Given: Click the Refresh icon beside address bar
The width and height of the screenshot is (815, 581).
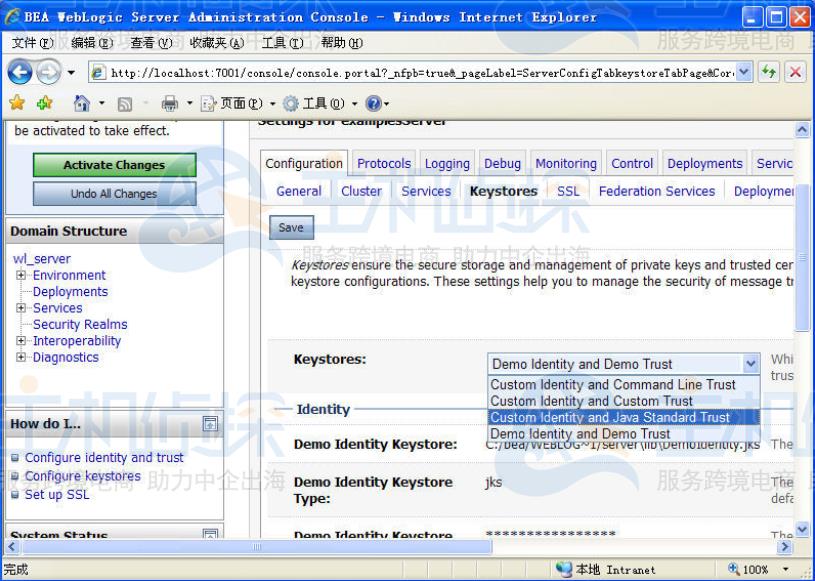Looking at the screenshot, I should (x=768, y=72).
